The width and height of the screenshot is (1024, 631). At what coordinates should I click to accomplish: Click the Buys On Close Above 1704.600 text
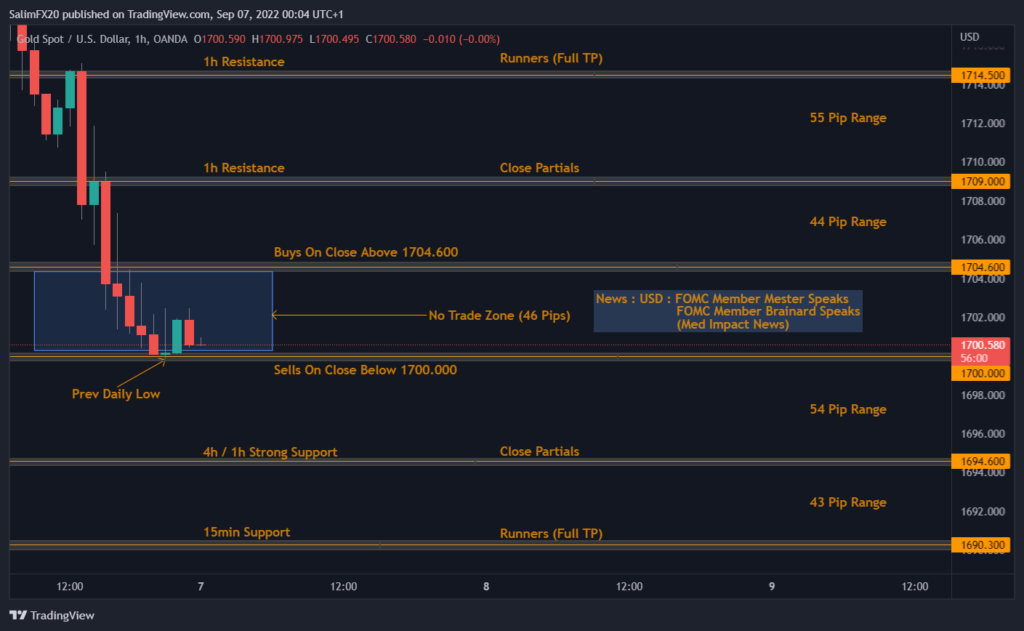point(366,252)
